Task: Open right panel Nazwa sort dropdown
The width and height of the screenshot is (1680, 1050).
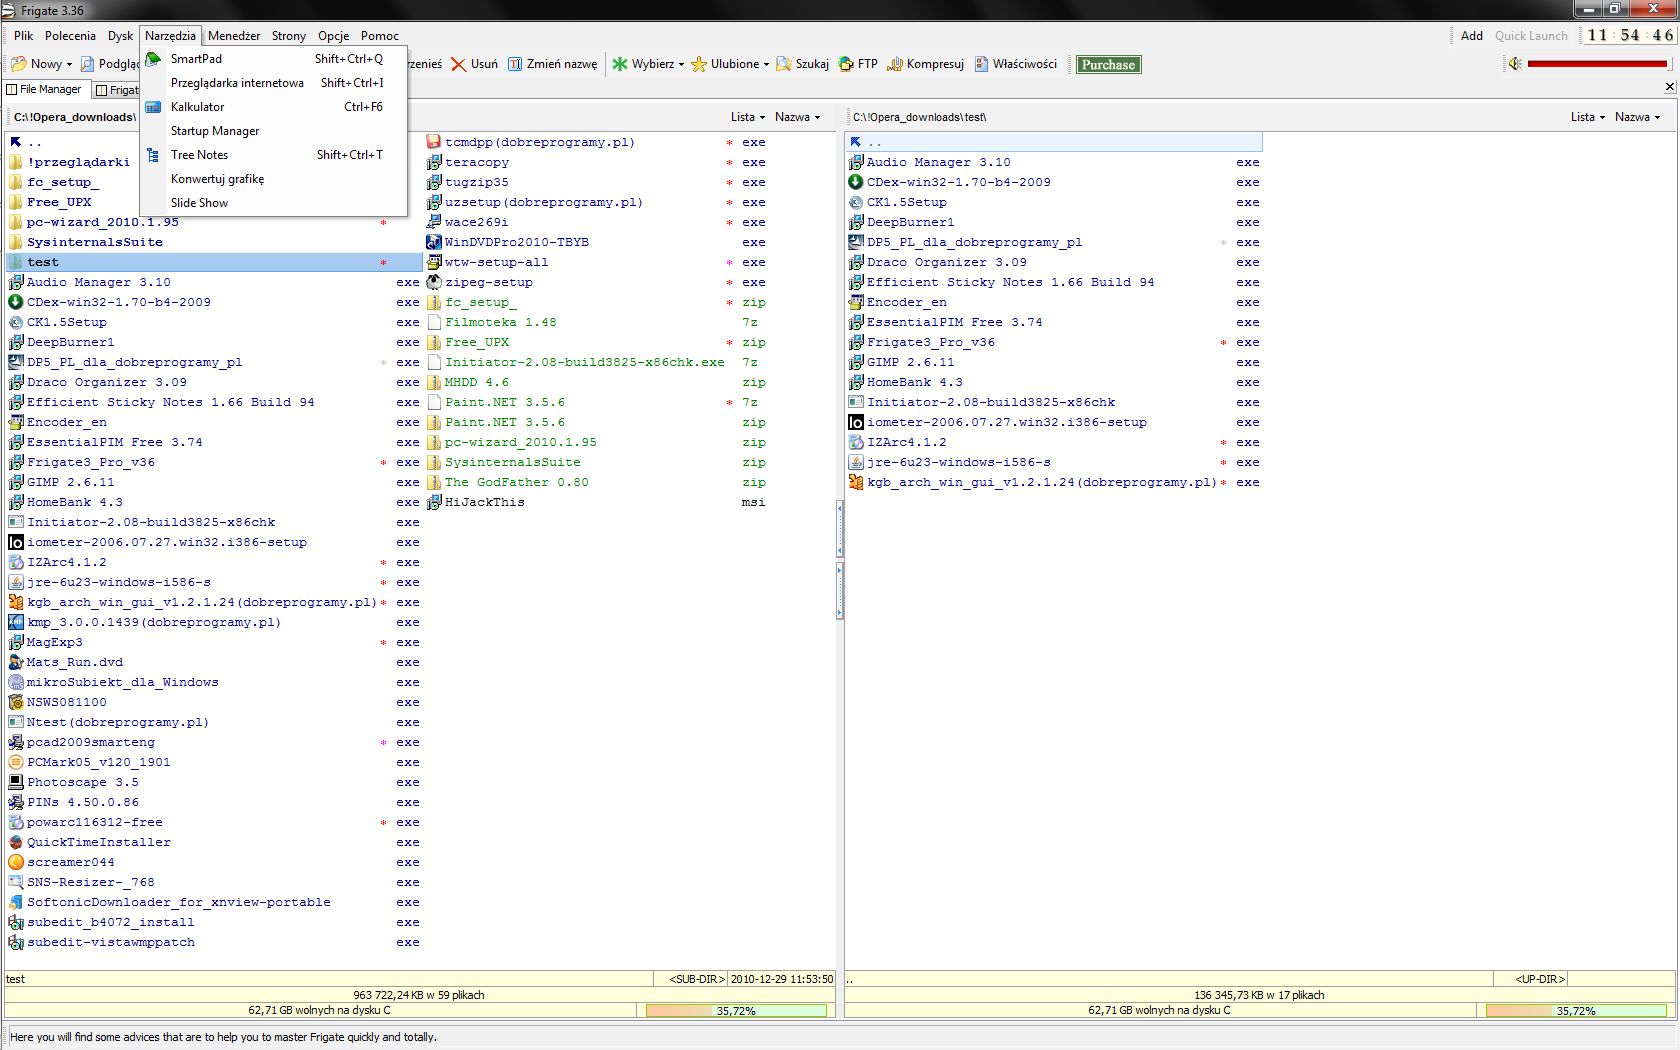Action: [1637, 117]
